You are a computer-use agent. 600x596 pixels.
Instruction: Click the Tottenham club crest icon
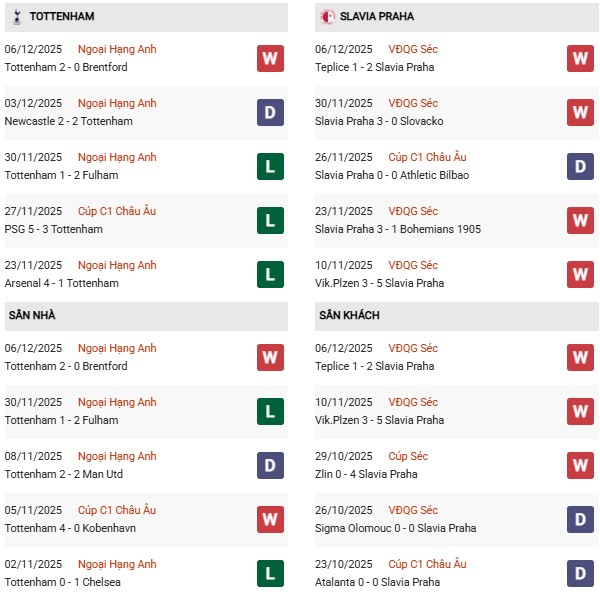tap(16, 17)
